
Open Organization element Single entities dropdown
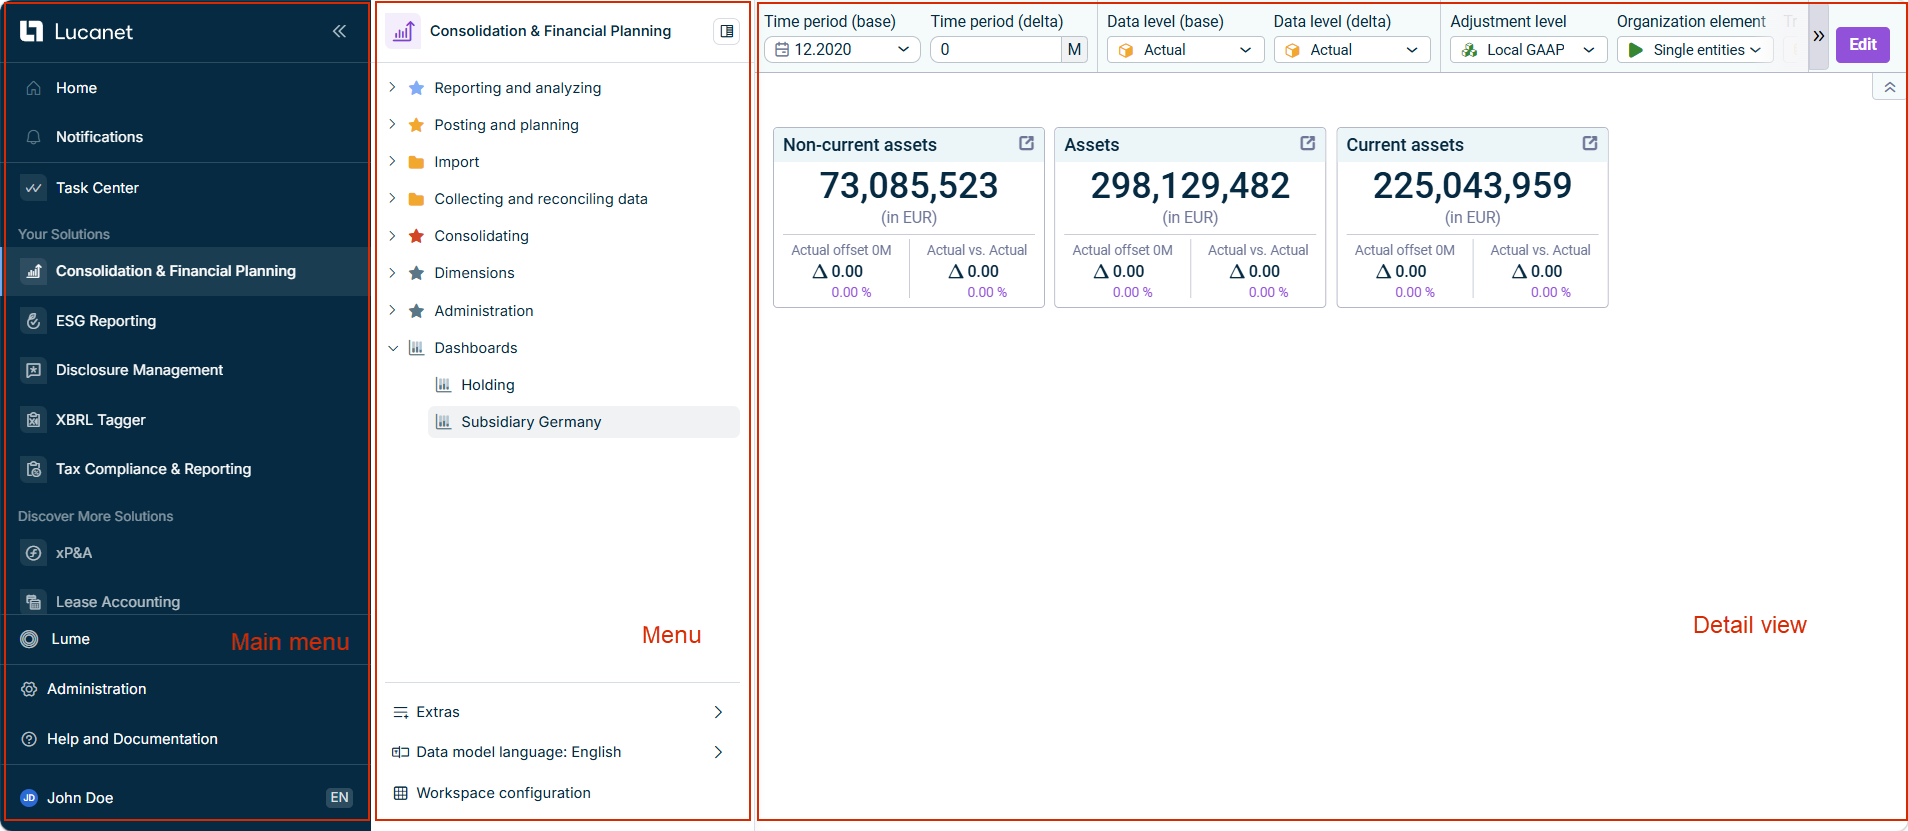[1695, 49]
